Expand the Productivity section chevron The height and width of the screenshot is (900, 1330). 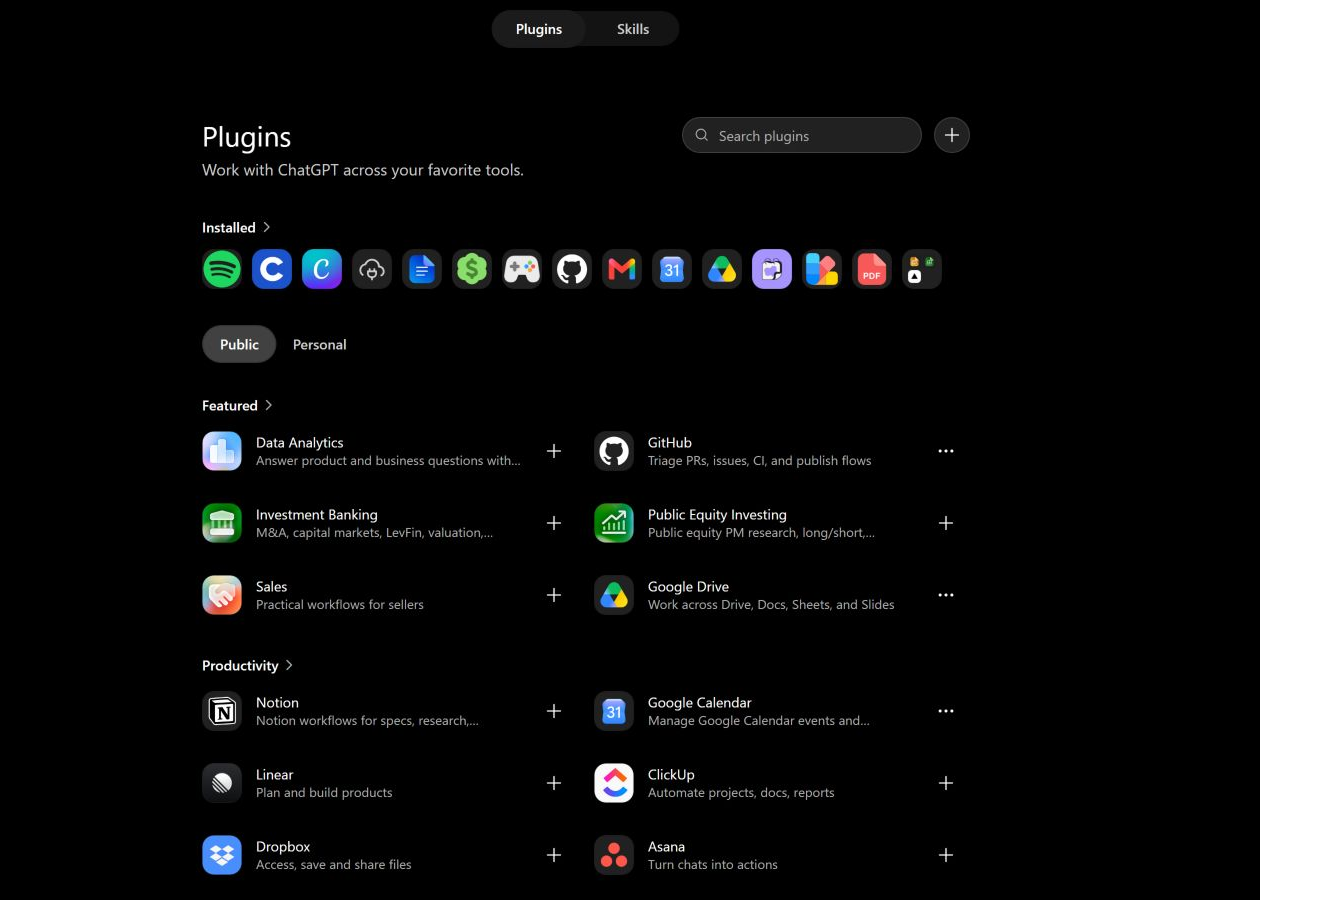(x=289, y=665)
